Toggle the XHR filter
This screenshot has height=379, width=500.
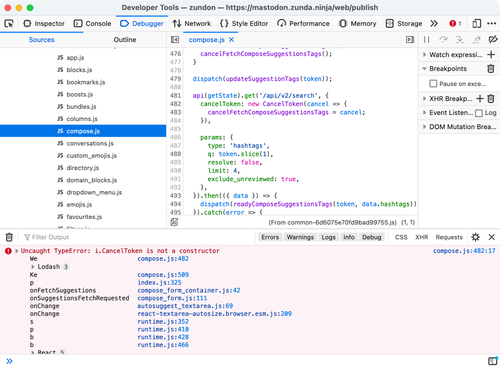point(421,237)
